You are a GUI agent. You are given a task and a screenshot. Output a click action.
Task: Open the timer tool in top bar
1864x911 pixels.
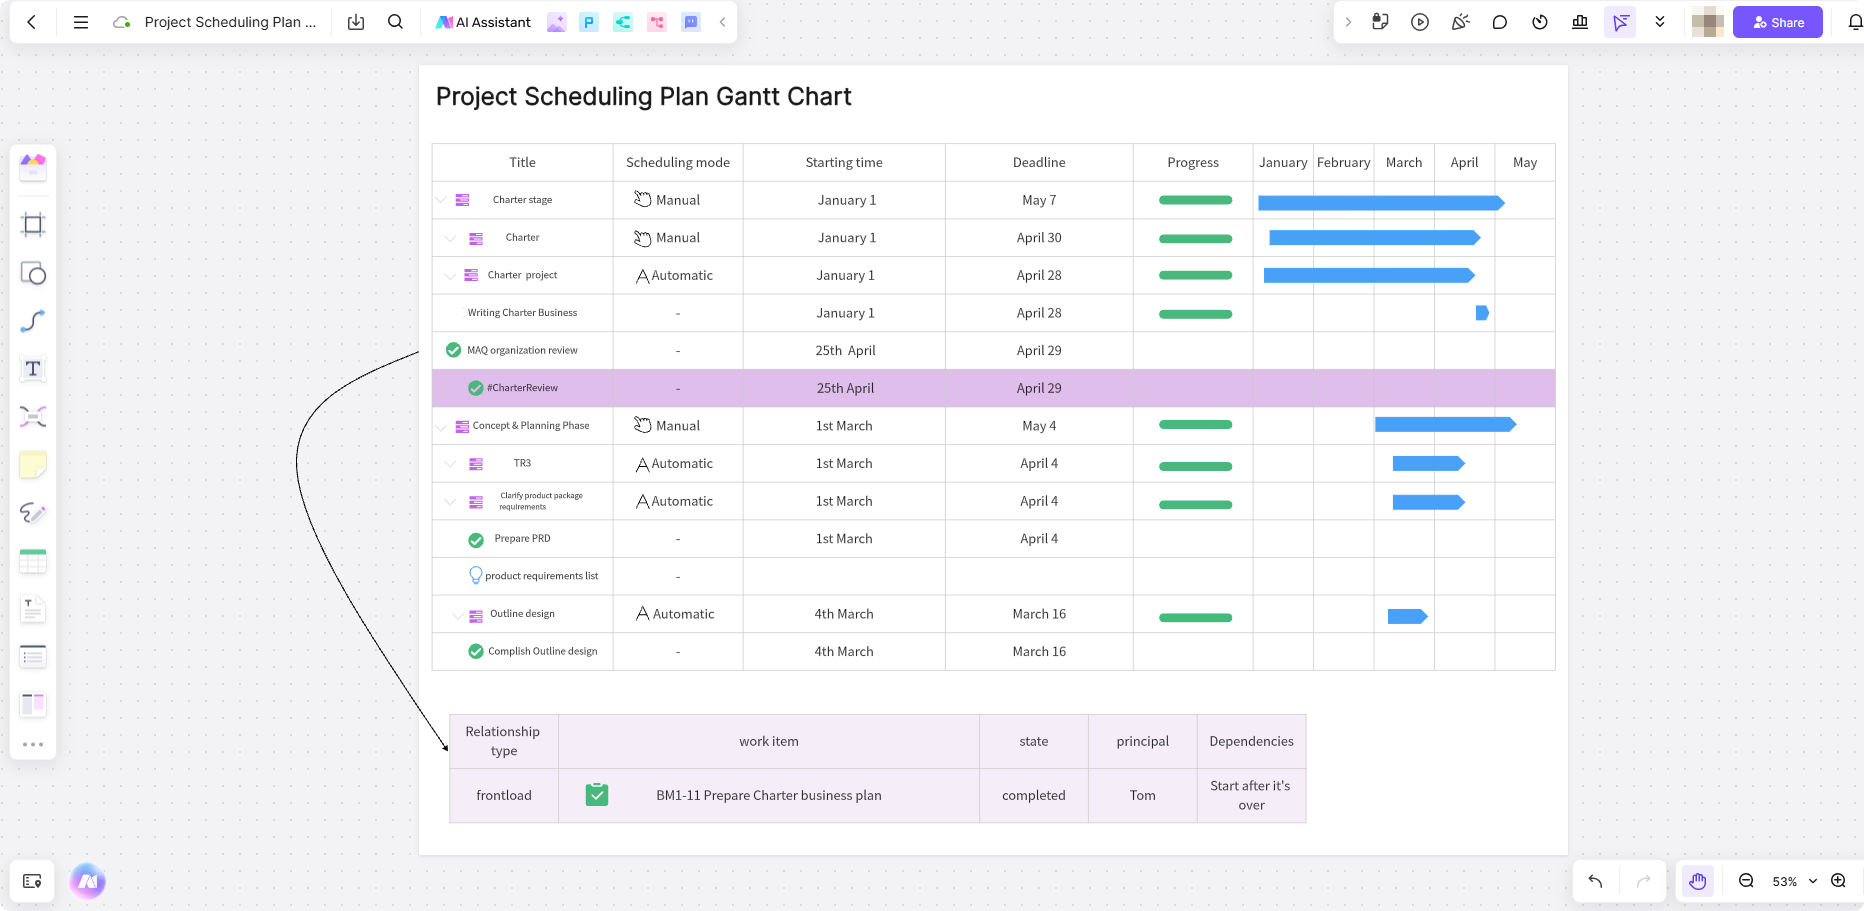[x=1540, y=22]
